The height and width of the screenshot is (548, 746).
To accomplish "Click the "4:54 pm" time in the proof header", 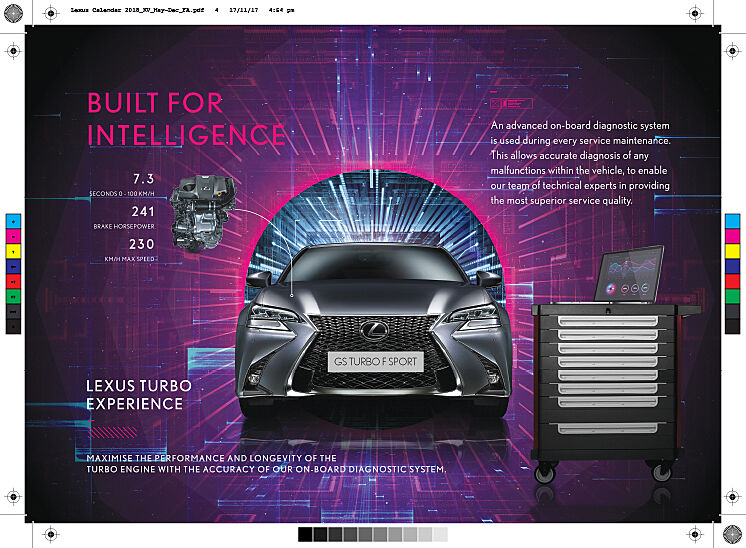I will 281,10.
